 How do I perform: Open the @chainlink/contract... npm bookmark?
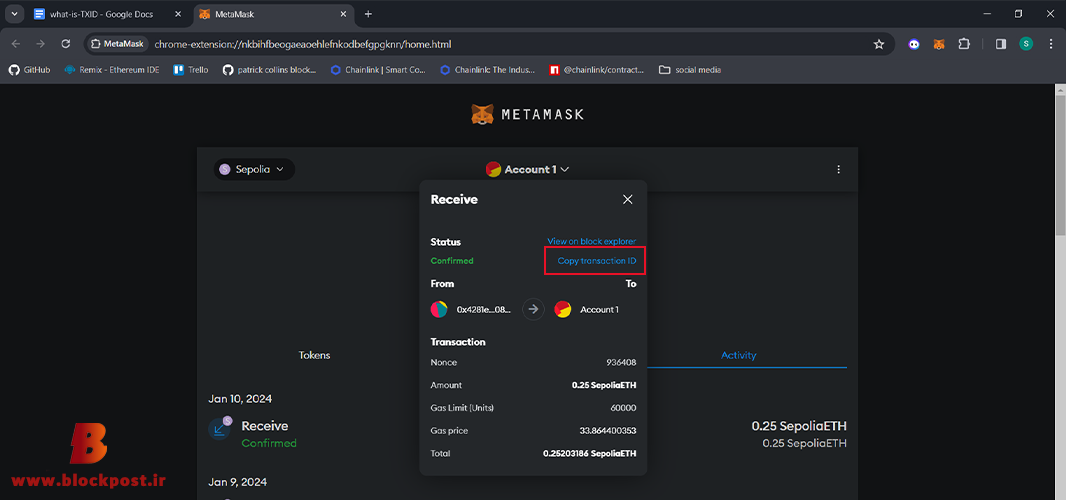click(597, 69)
